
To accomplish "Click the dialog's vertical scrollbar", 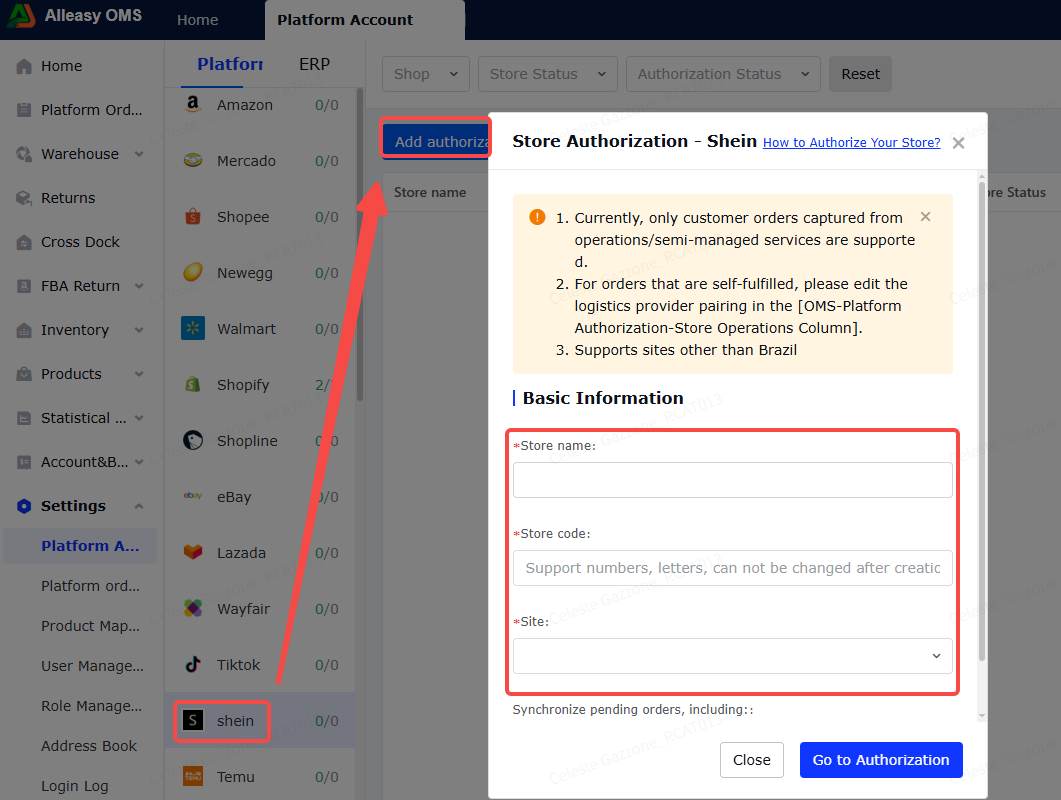I will pyautogui.click(x=981, y=420).
